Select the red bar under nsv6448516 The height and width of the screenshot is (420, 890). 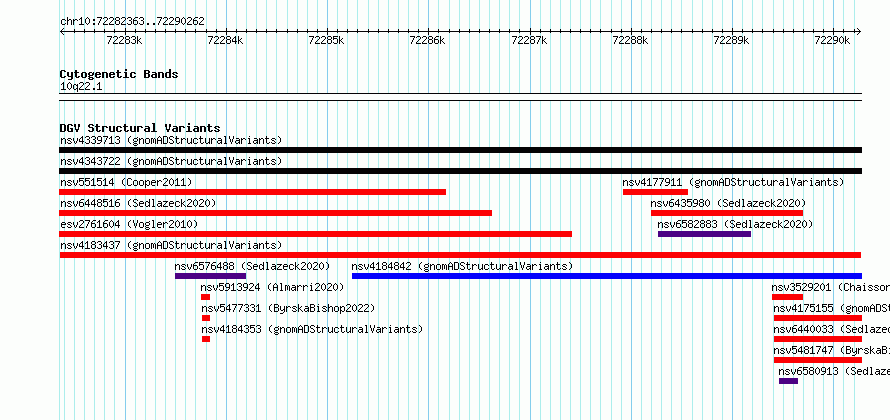tap(275, 213)
